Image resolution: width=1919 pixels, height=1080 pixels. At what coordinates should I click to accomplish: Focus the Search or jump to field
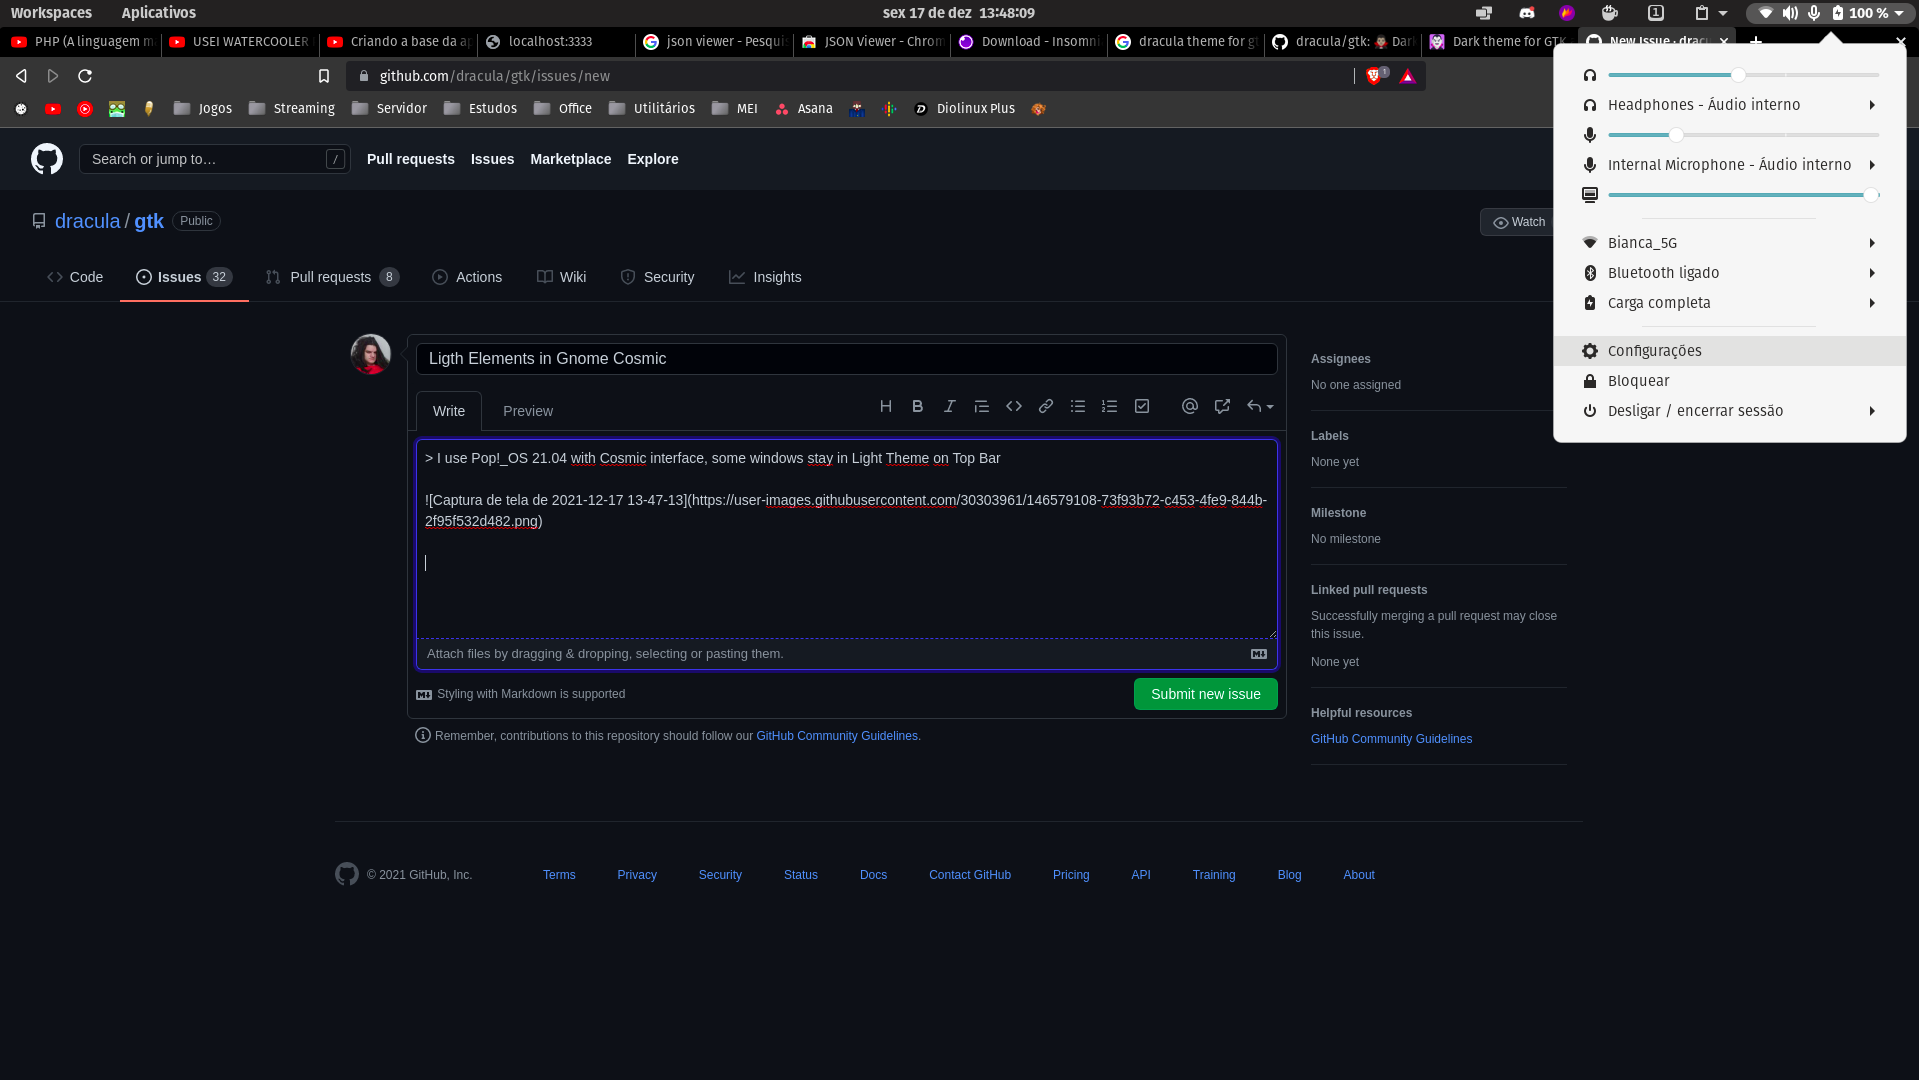point(214,159)
